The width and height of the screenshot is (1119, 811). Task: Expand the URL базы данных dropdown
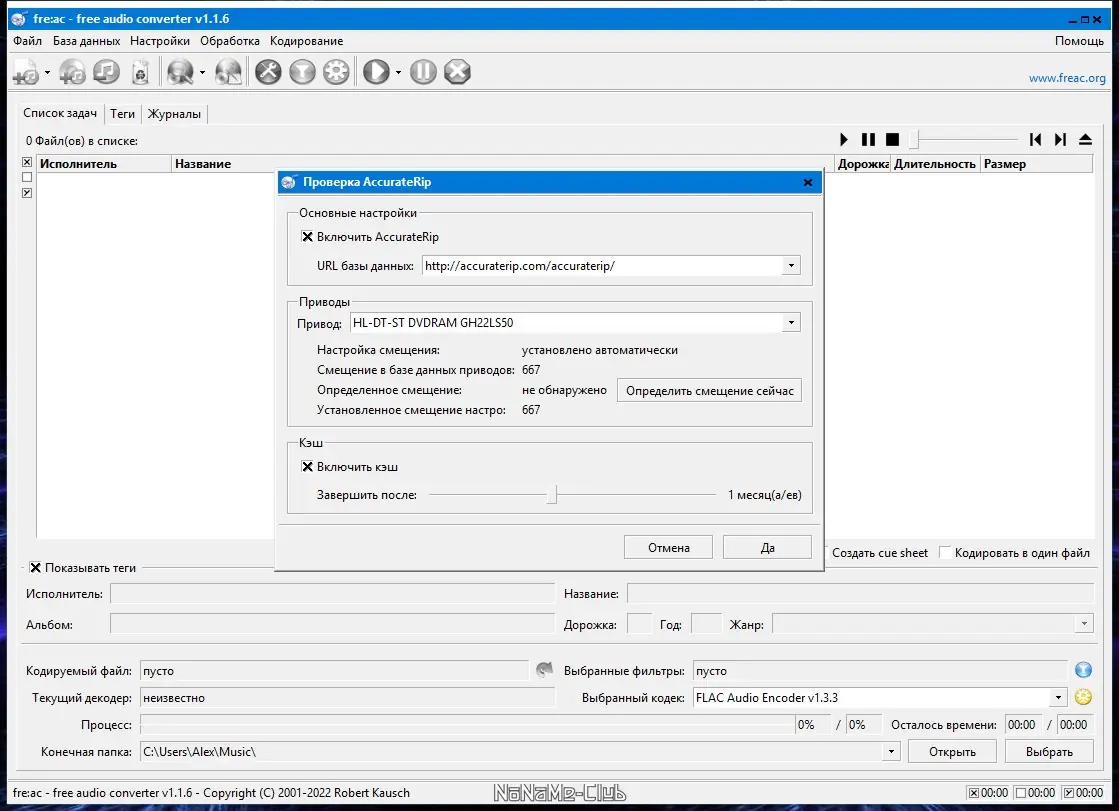pyautogui.click(x=790, y=265)
